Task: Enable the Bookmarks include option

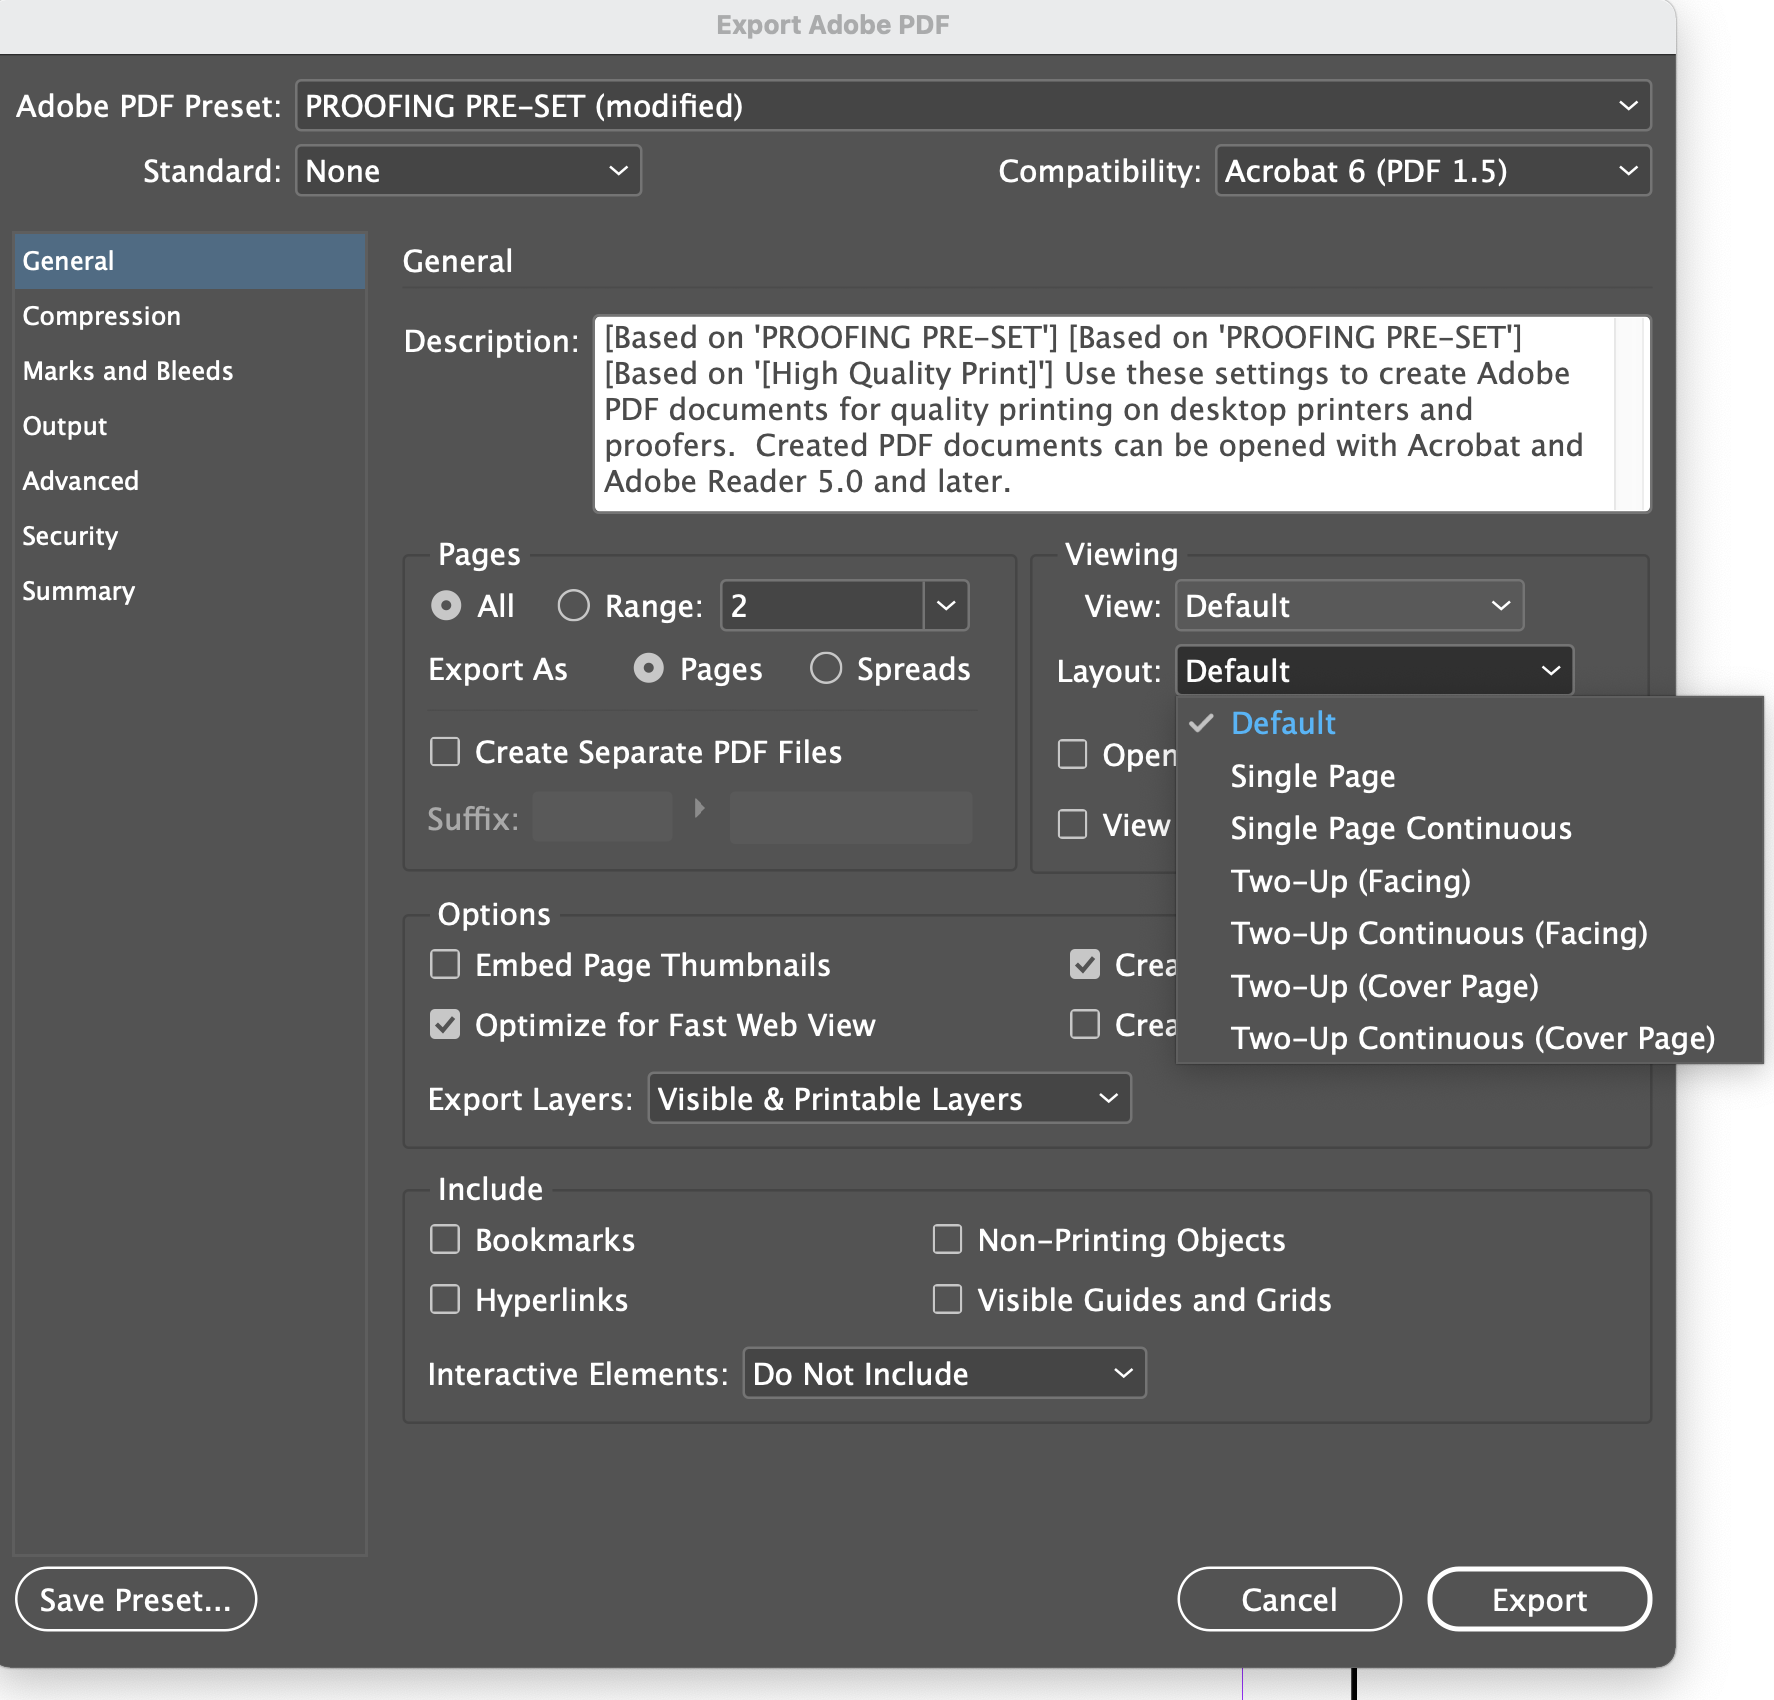Action: tap(445, 1239)
